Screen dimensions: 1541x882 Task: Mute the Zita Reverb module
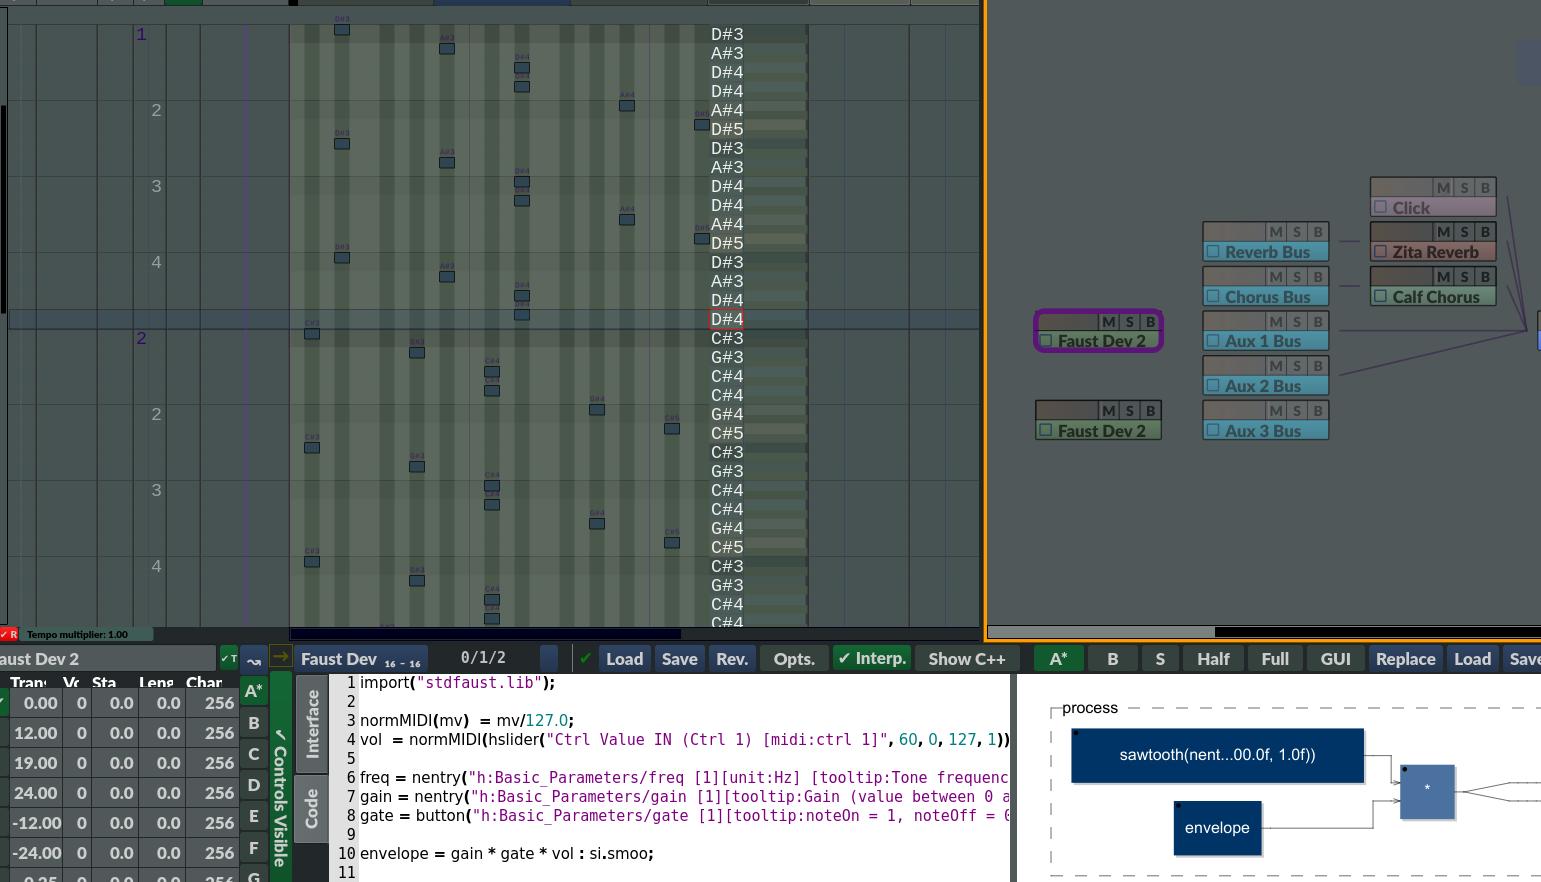tap(1443, 232)
